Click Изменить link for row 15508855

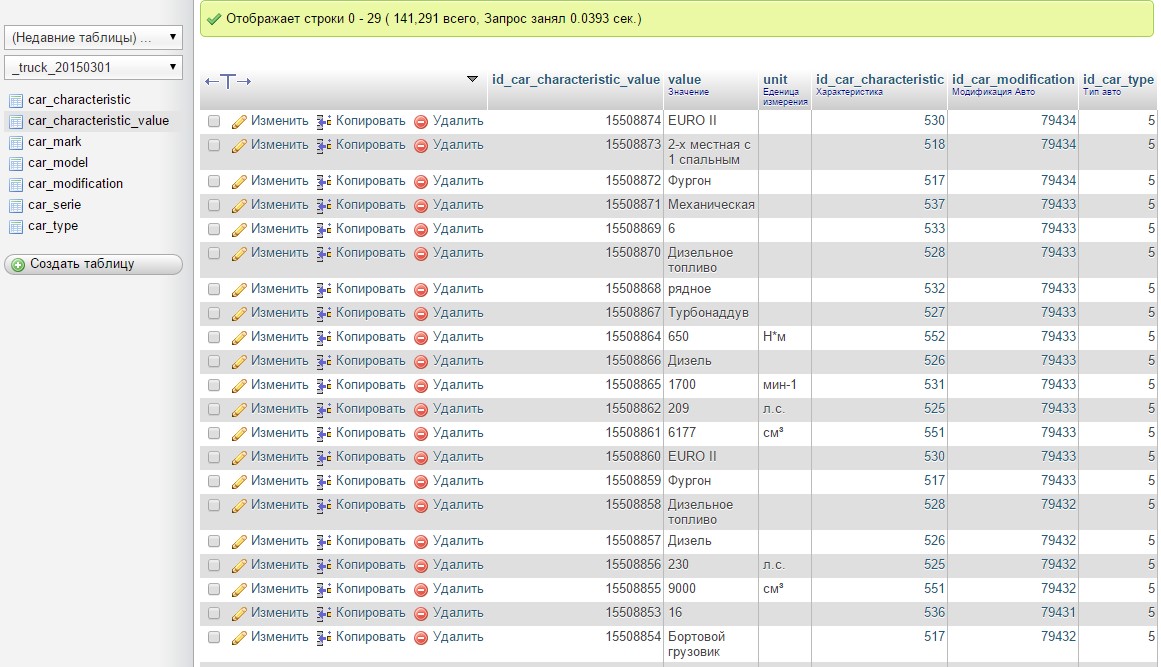pyautogui.click(x=279, y=589)
